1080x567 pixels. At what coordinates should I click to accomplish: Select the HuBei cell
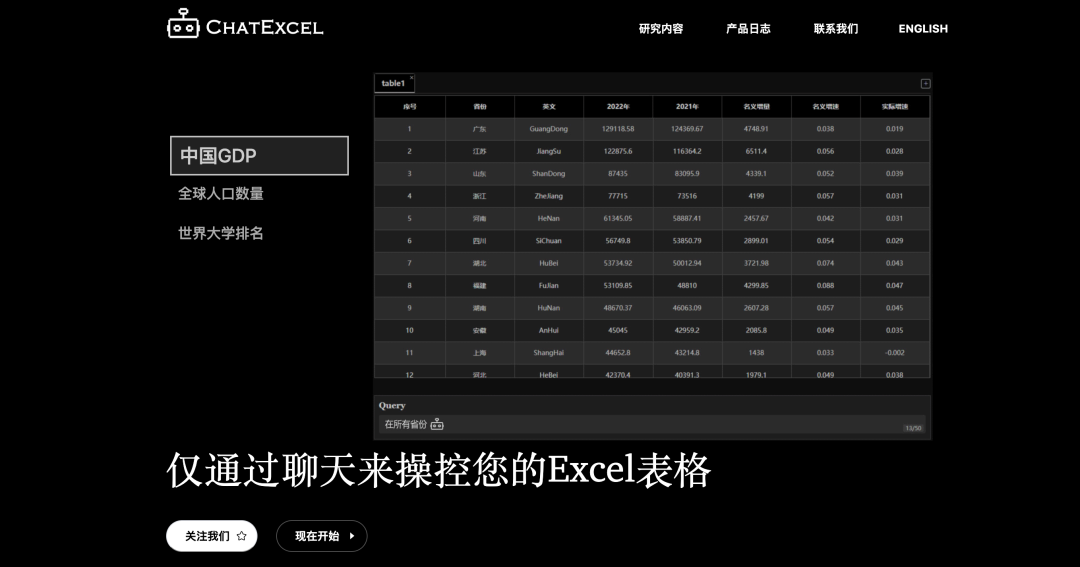tap(549, 263)
